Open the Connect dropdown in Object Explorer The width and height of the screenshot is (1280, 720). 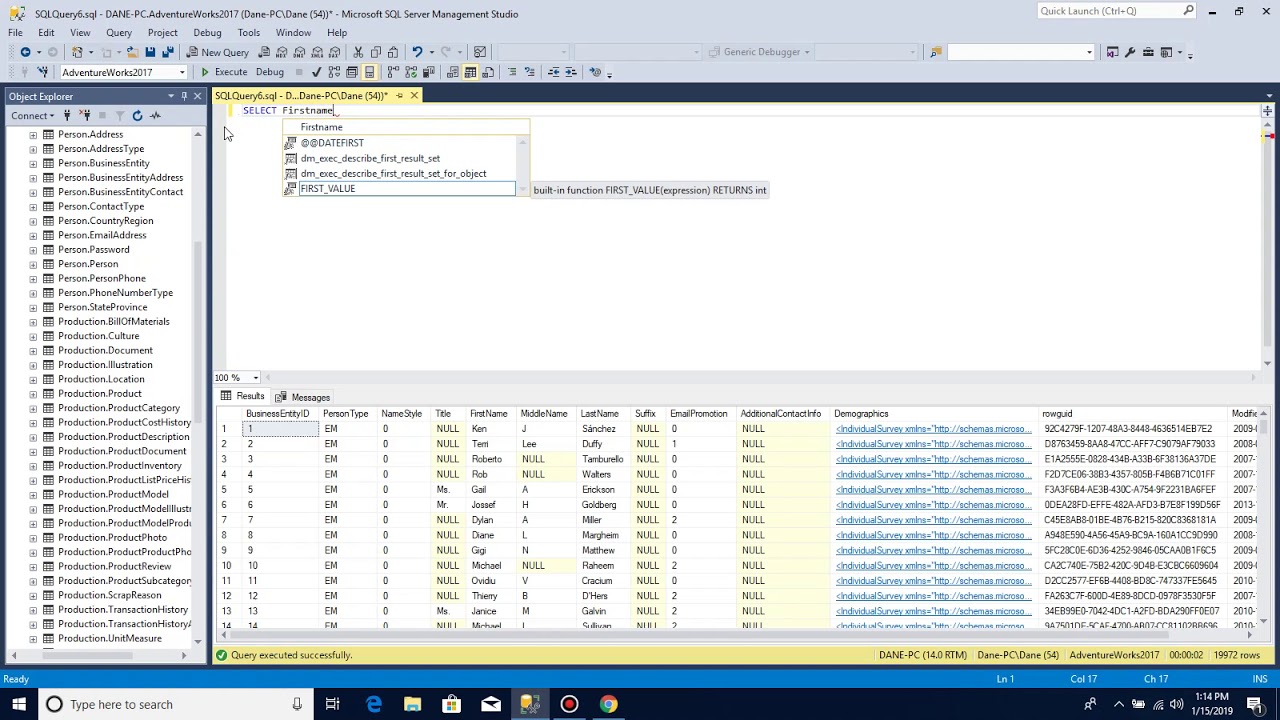point(33,116)
